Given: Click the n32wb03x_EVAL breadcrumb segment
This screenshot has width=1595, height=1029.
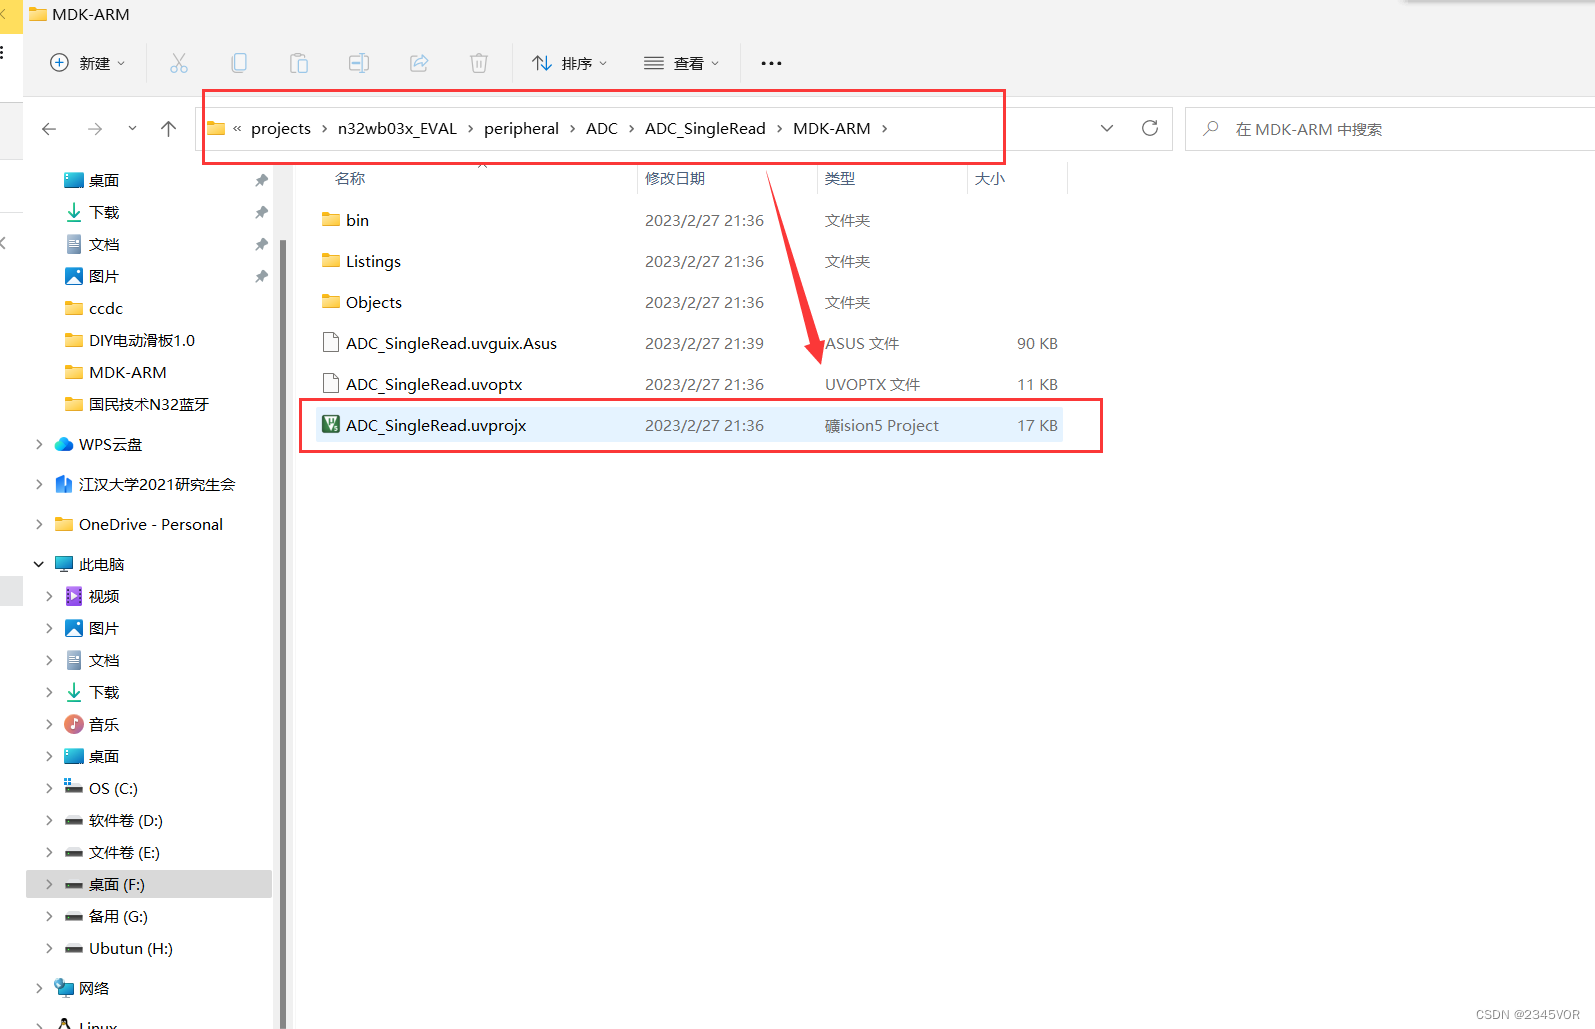Looking at the screenshot, I should 397,128.
